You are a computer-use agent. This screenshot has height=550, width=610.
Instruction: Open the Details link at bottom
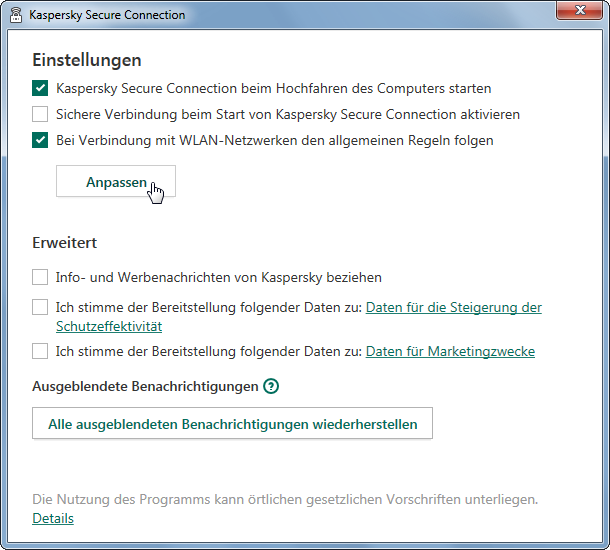click(x=53, y=518)
